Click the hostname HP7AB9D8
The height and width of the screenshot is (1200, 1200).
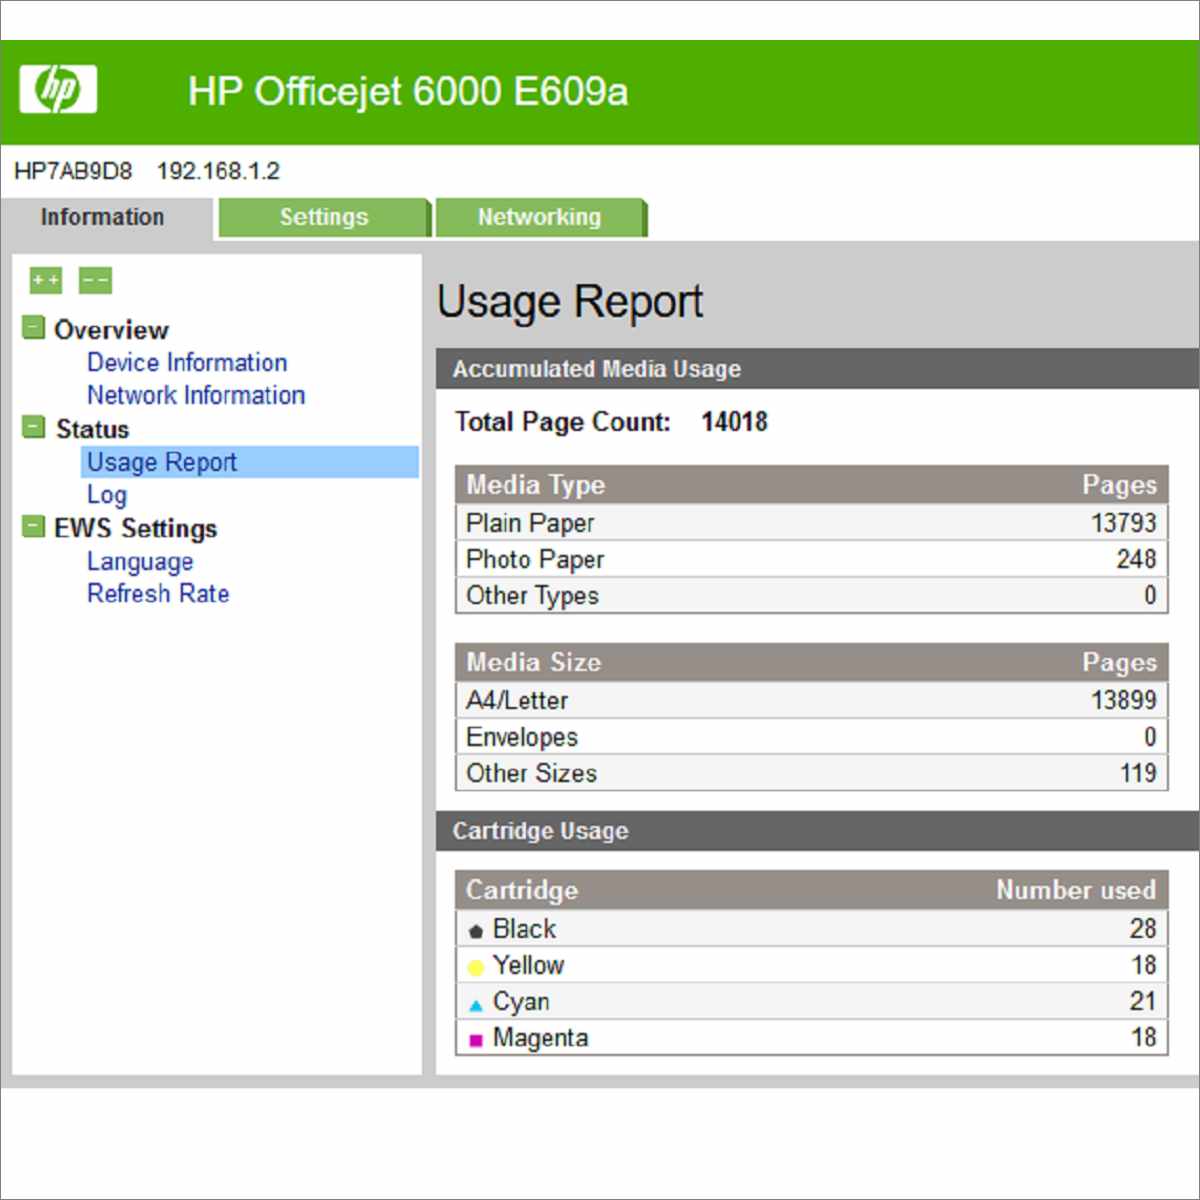pyautogui.click(x=73, y=171)
